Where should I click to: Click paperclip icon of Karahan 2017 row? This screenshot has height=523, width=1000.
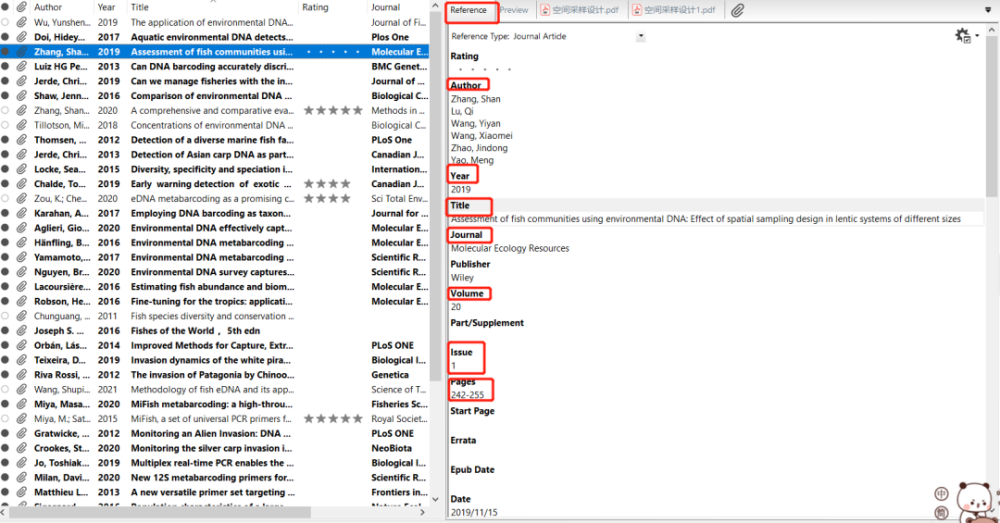22,213
